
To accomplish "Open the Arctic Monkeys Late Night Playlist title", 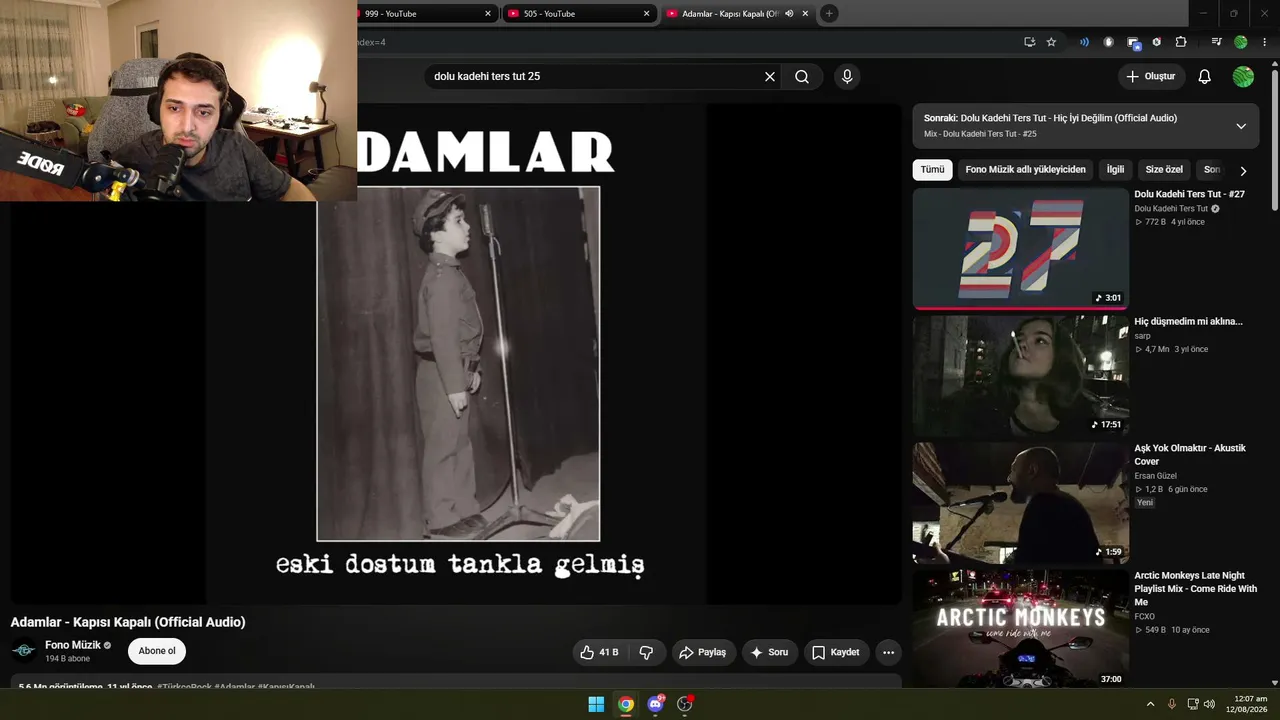I will (1195, 589).
